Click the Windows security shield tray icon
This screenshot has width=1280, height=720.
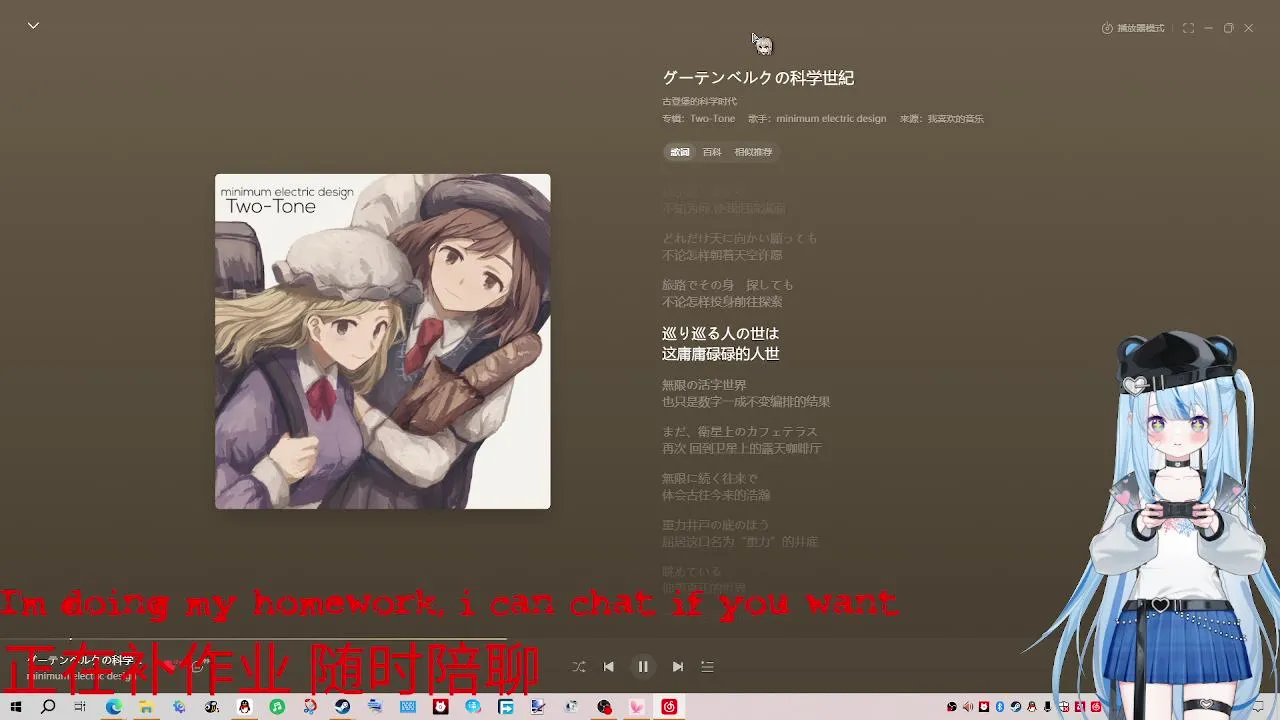click(x=1063, y=707)
